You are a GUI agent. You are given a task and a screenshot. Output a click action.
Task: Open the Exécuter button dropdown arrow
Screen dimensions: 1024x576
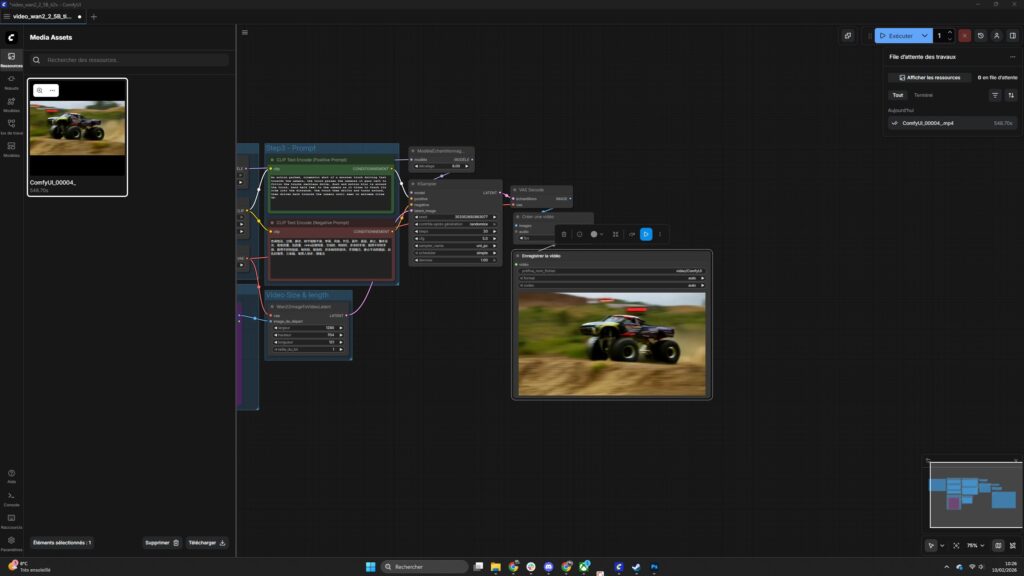[x=924, y=36]
